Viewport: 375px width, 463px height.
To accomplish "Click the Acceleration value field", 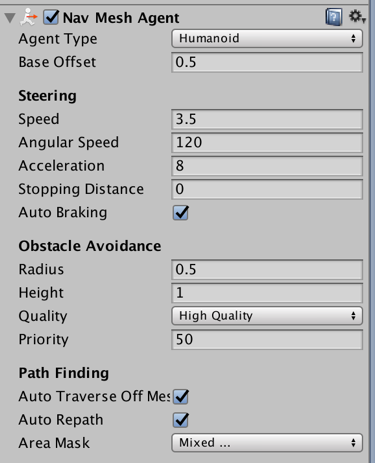I will (267, 166).
